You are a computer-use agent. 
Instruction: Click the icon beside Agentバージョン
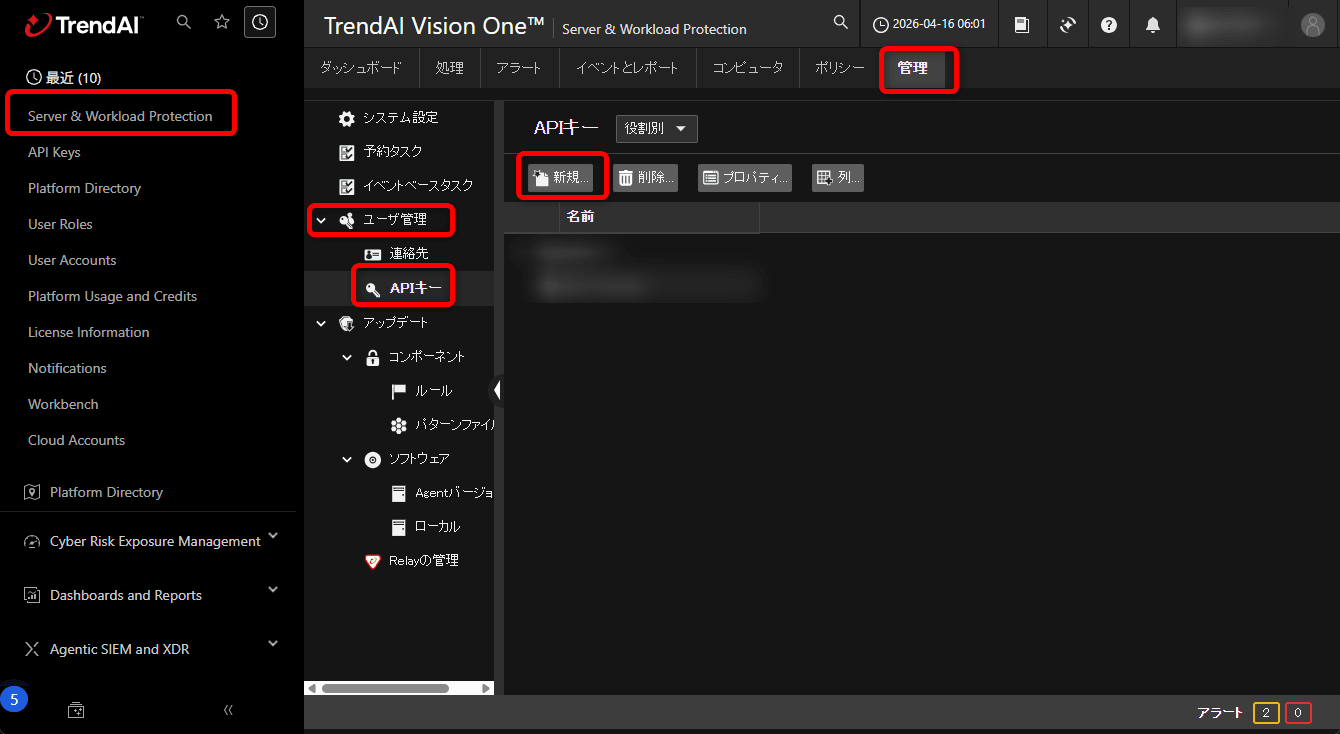pyautogui.click(x=399, y=493)
